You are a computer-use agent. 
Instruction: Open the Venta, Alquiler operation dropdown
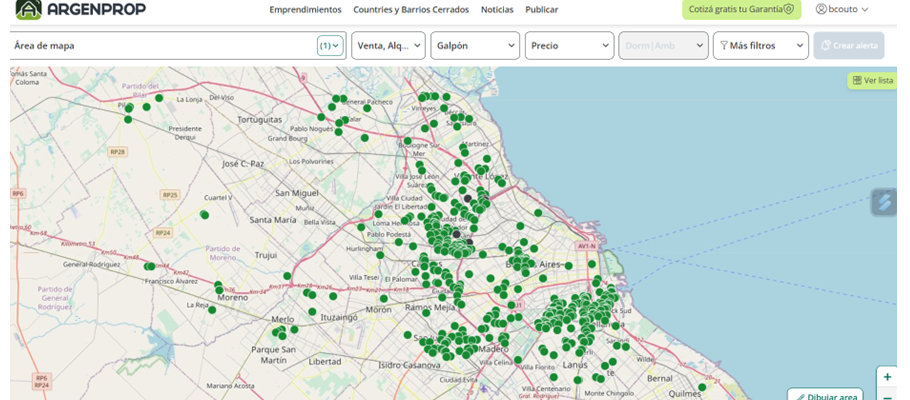click(388, 46)
